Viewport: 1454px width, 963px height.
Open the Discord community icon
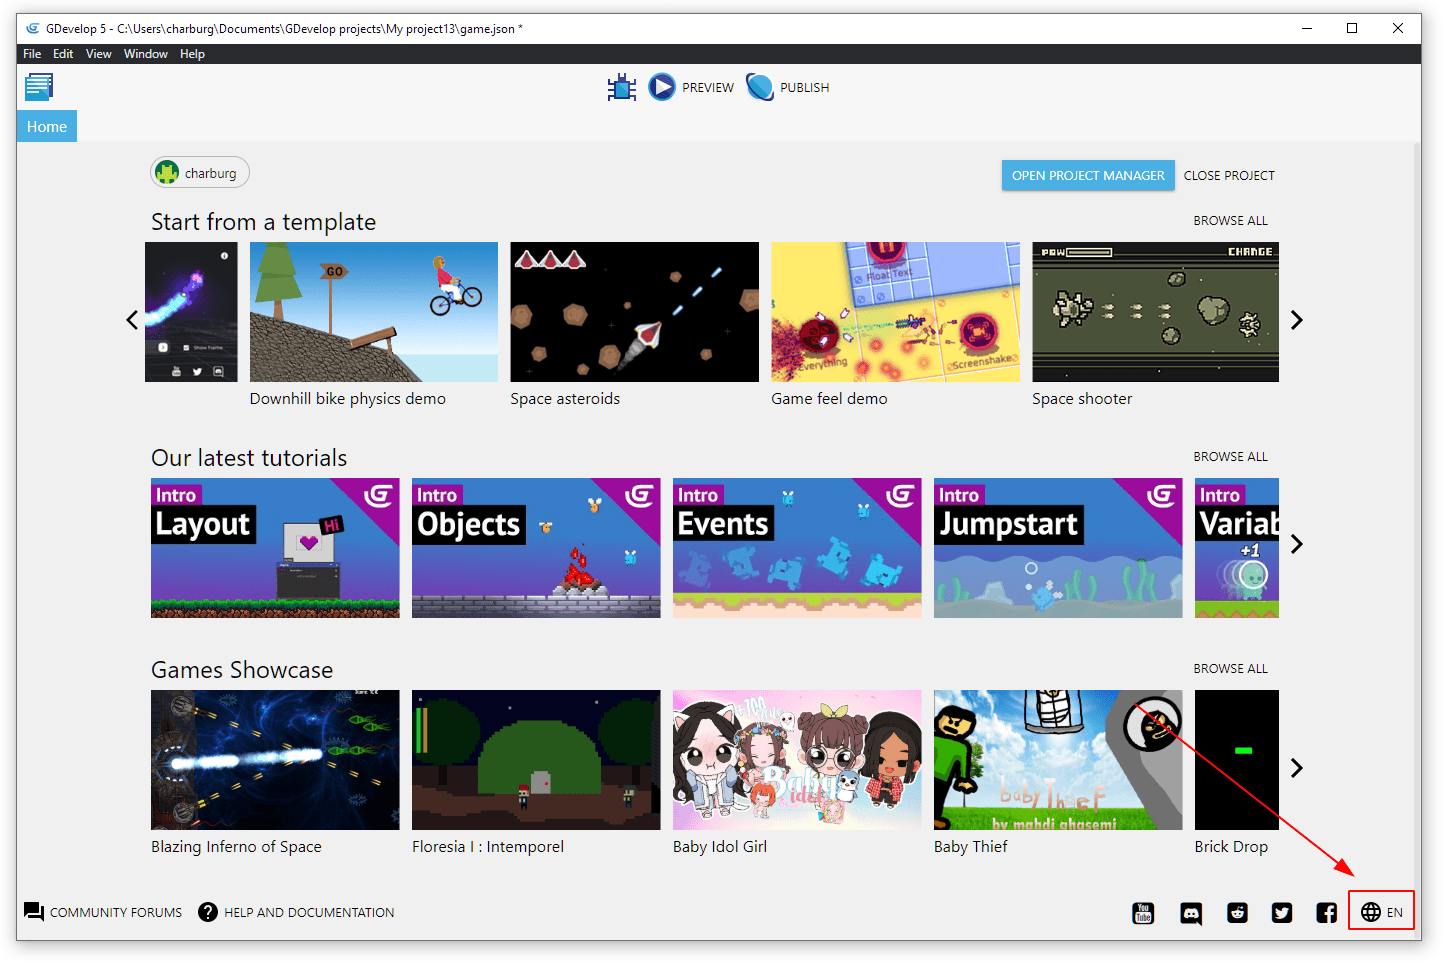(x=1191, y=913)
